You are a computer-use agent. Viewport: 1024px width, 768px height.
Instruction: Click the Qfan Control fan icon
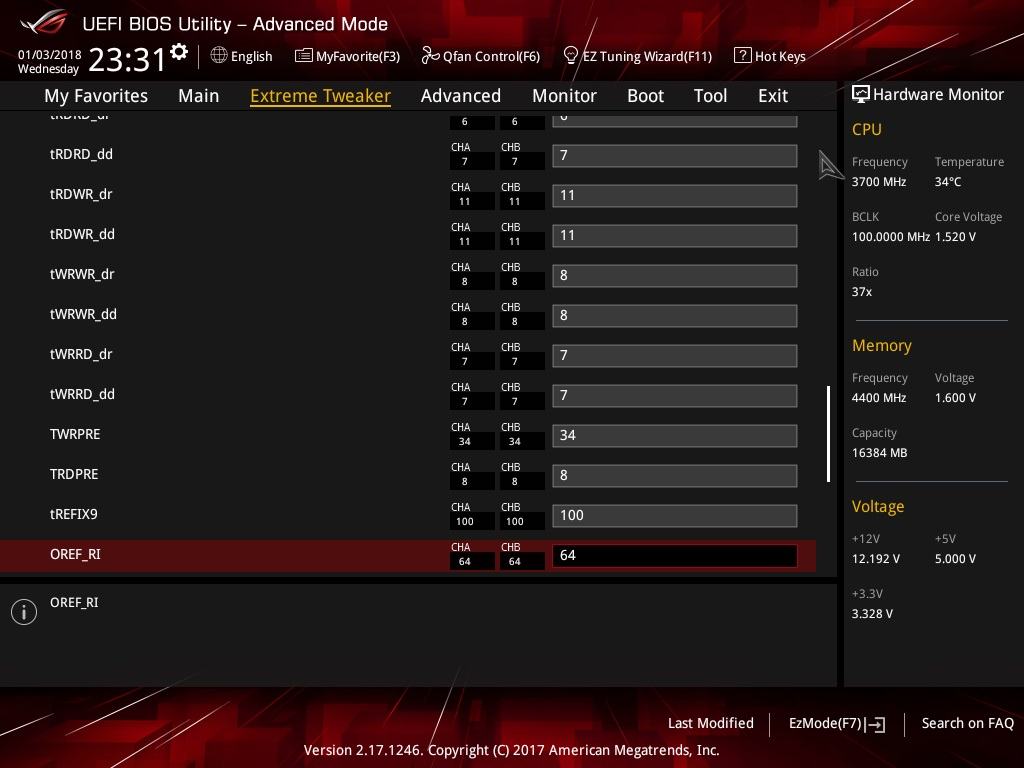click(430, 56)
